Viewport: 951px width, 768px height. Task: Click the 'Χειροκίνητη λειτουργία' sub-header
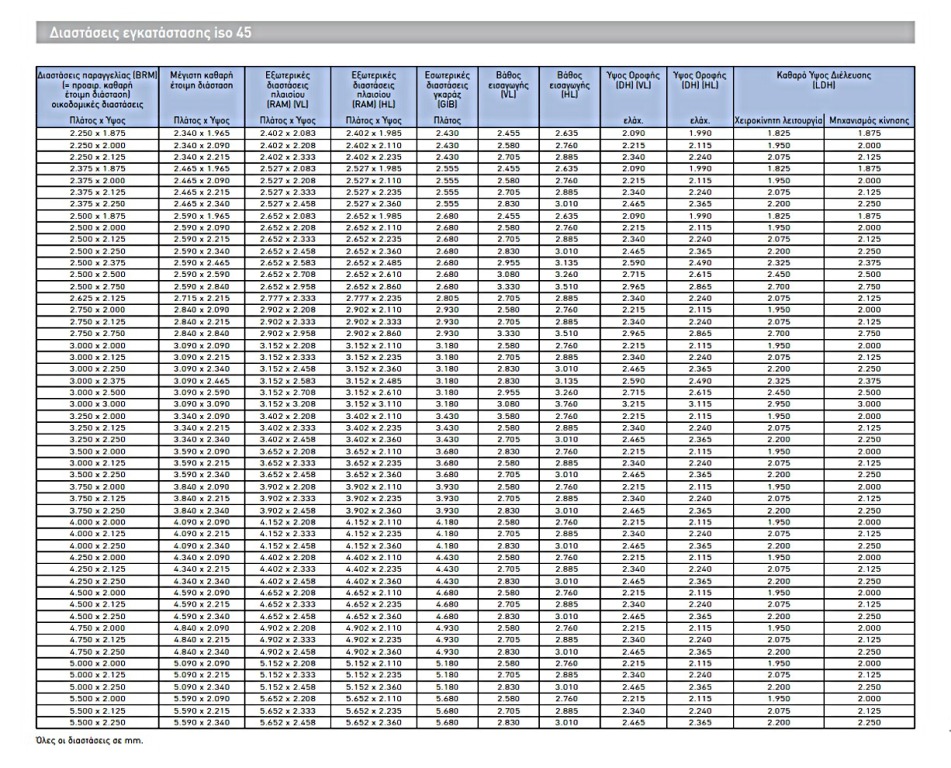778,120
